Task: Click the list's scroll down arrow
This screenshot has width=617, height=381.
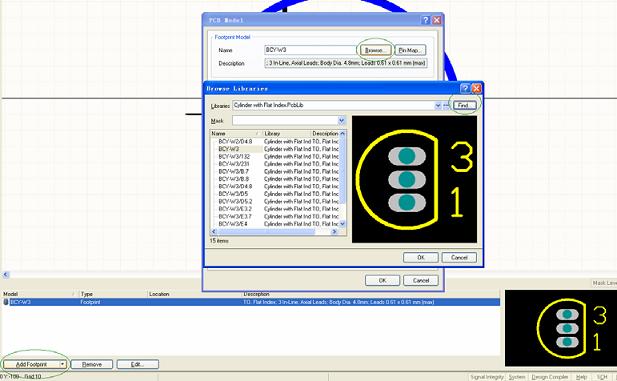Action: pos(342,224)
